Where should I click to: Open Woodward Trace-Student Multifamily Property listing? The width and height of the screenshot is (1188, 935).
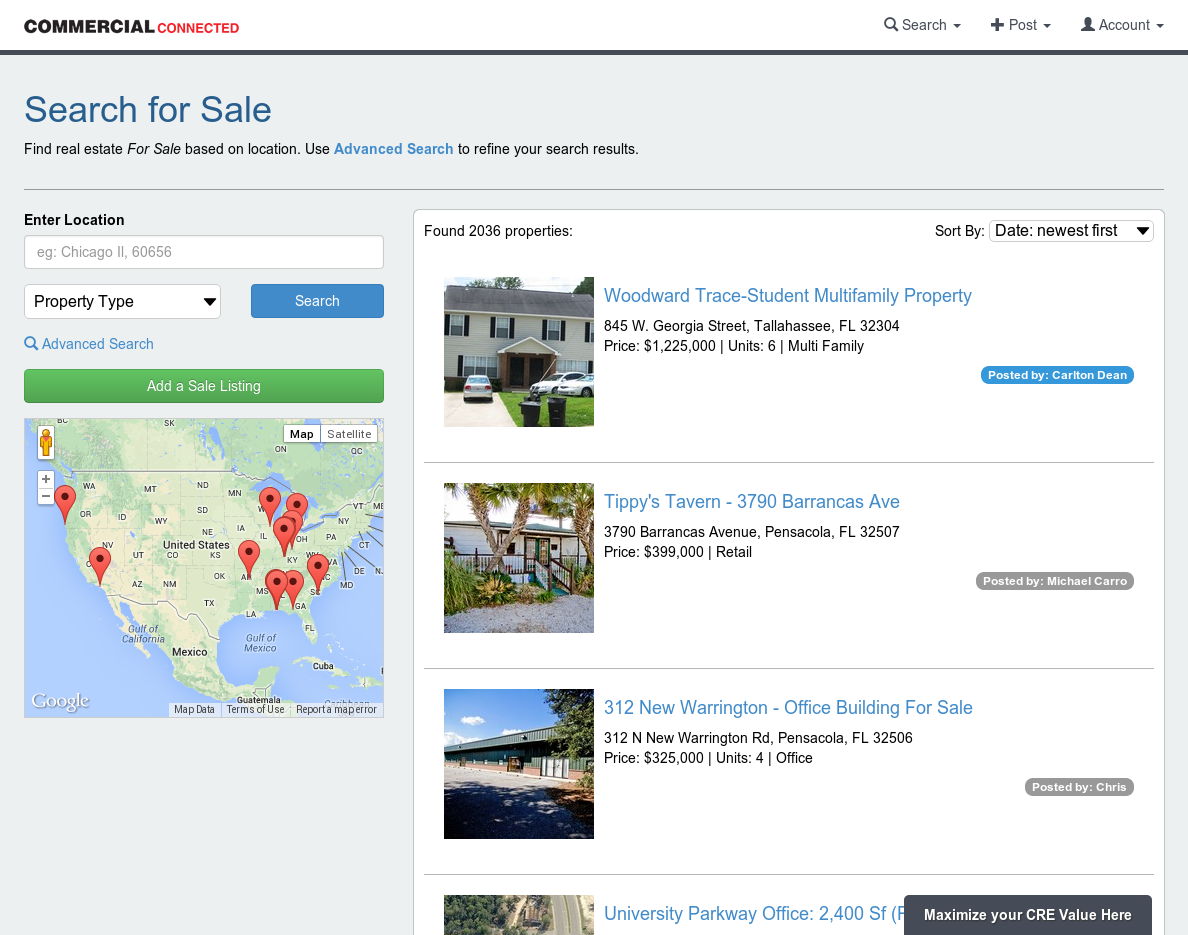tap(787, 296)
